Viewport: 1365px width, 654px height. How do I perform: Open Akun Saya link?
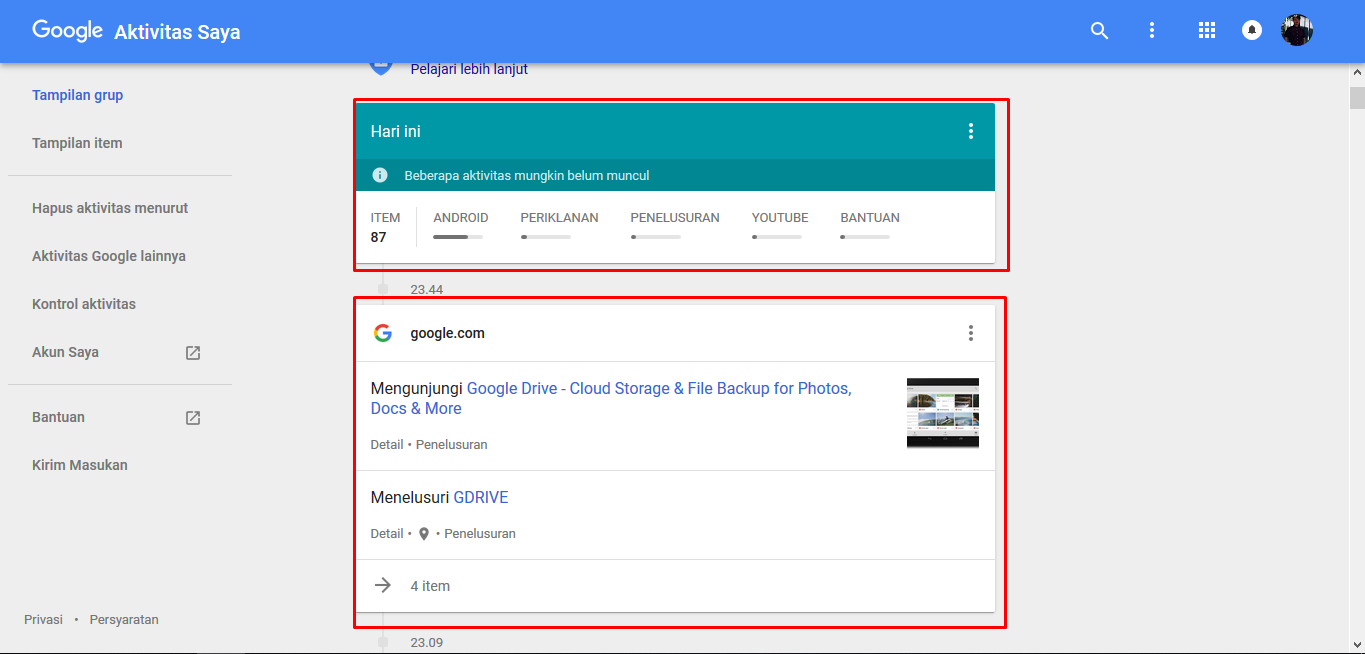point(65,353)
